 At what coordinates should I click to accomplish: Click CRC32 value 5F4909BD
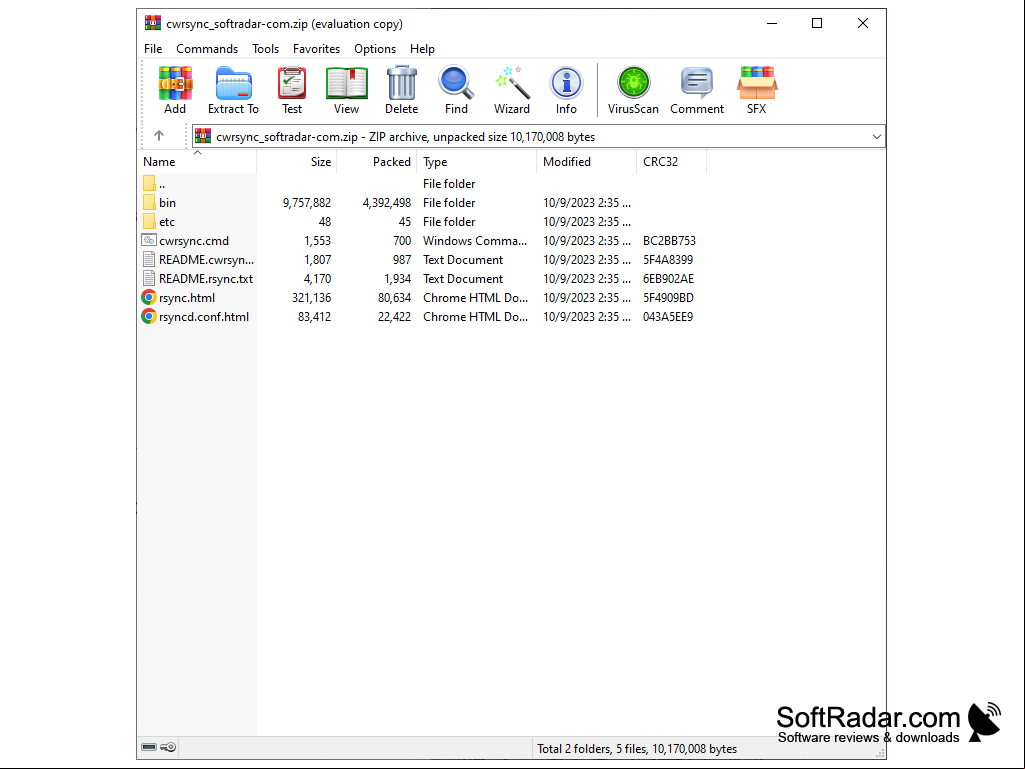668,298
